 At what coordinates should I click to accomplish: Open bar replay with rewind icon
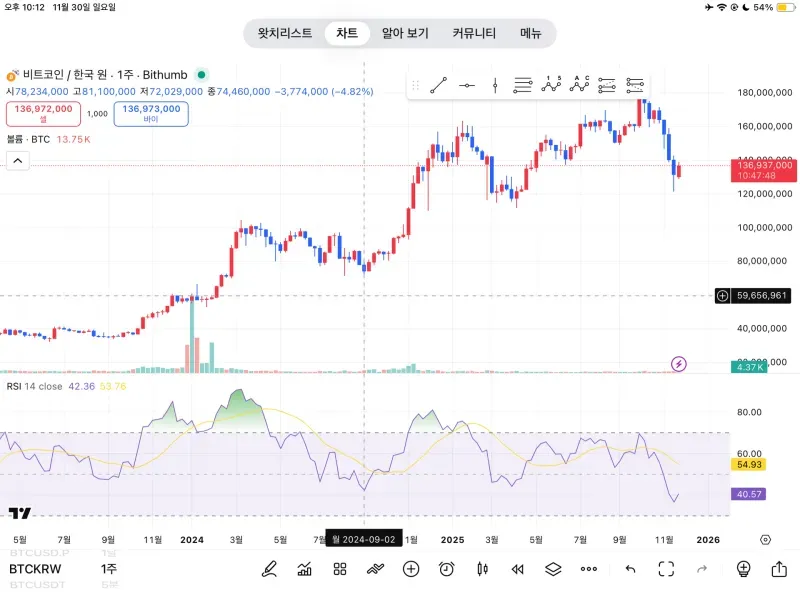(517, 569)
